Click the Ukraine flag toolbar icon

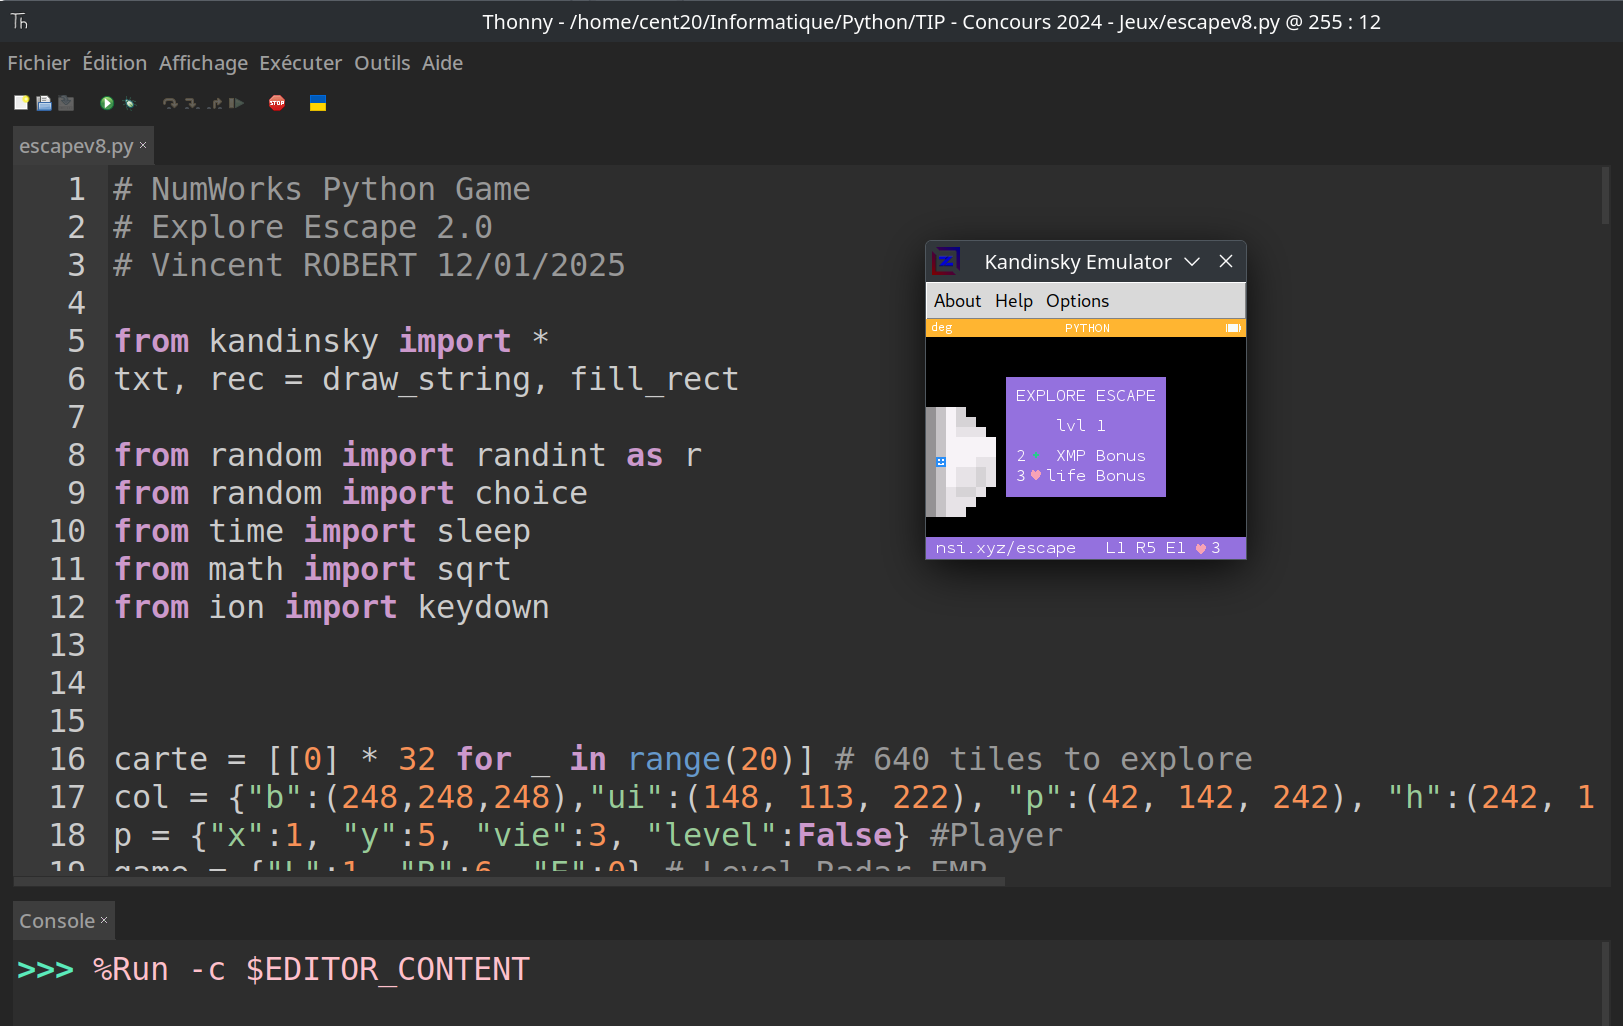click(x=318, y=103)
